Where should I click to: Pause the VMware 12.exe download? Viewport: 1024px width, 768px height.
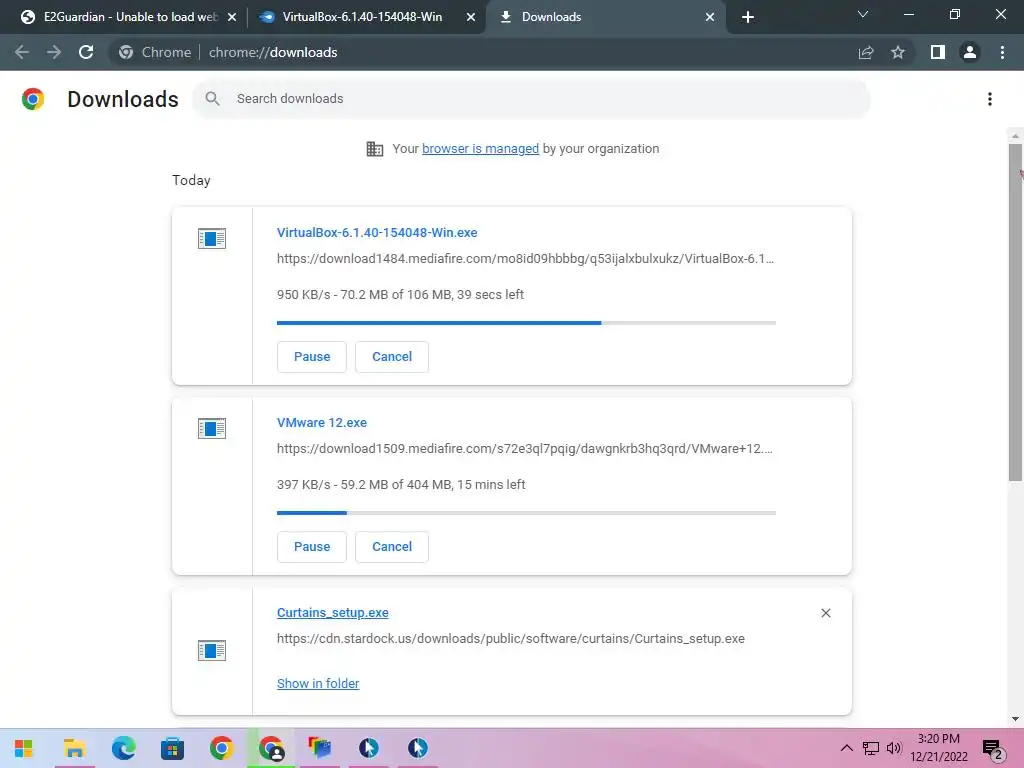click(312, 547)
